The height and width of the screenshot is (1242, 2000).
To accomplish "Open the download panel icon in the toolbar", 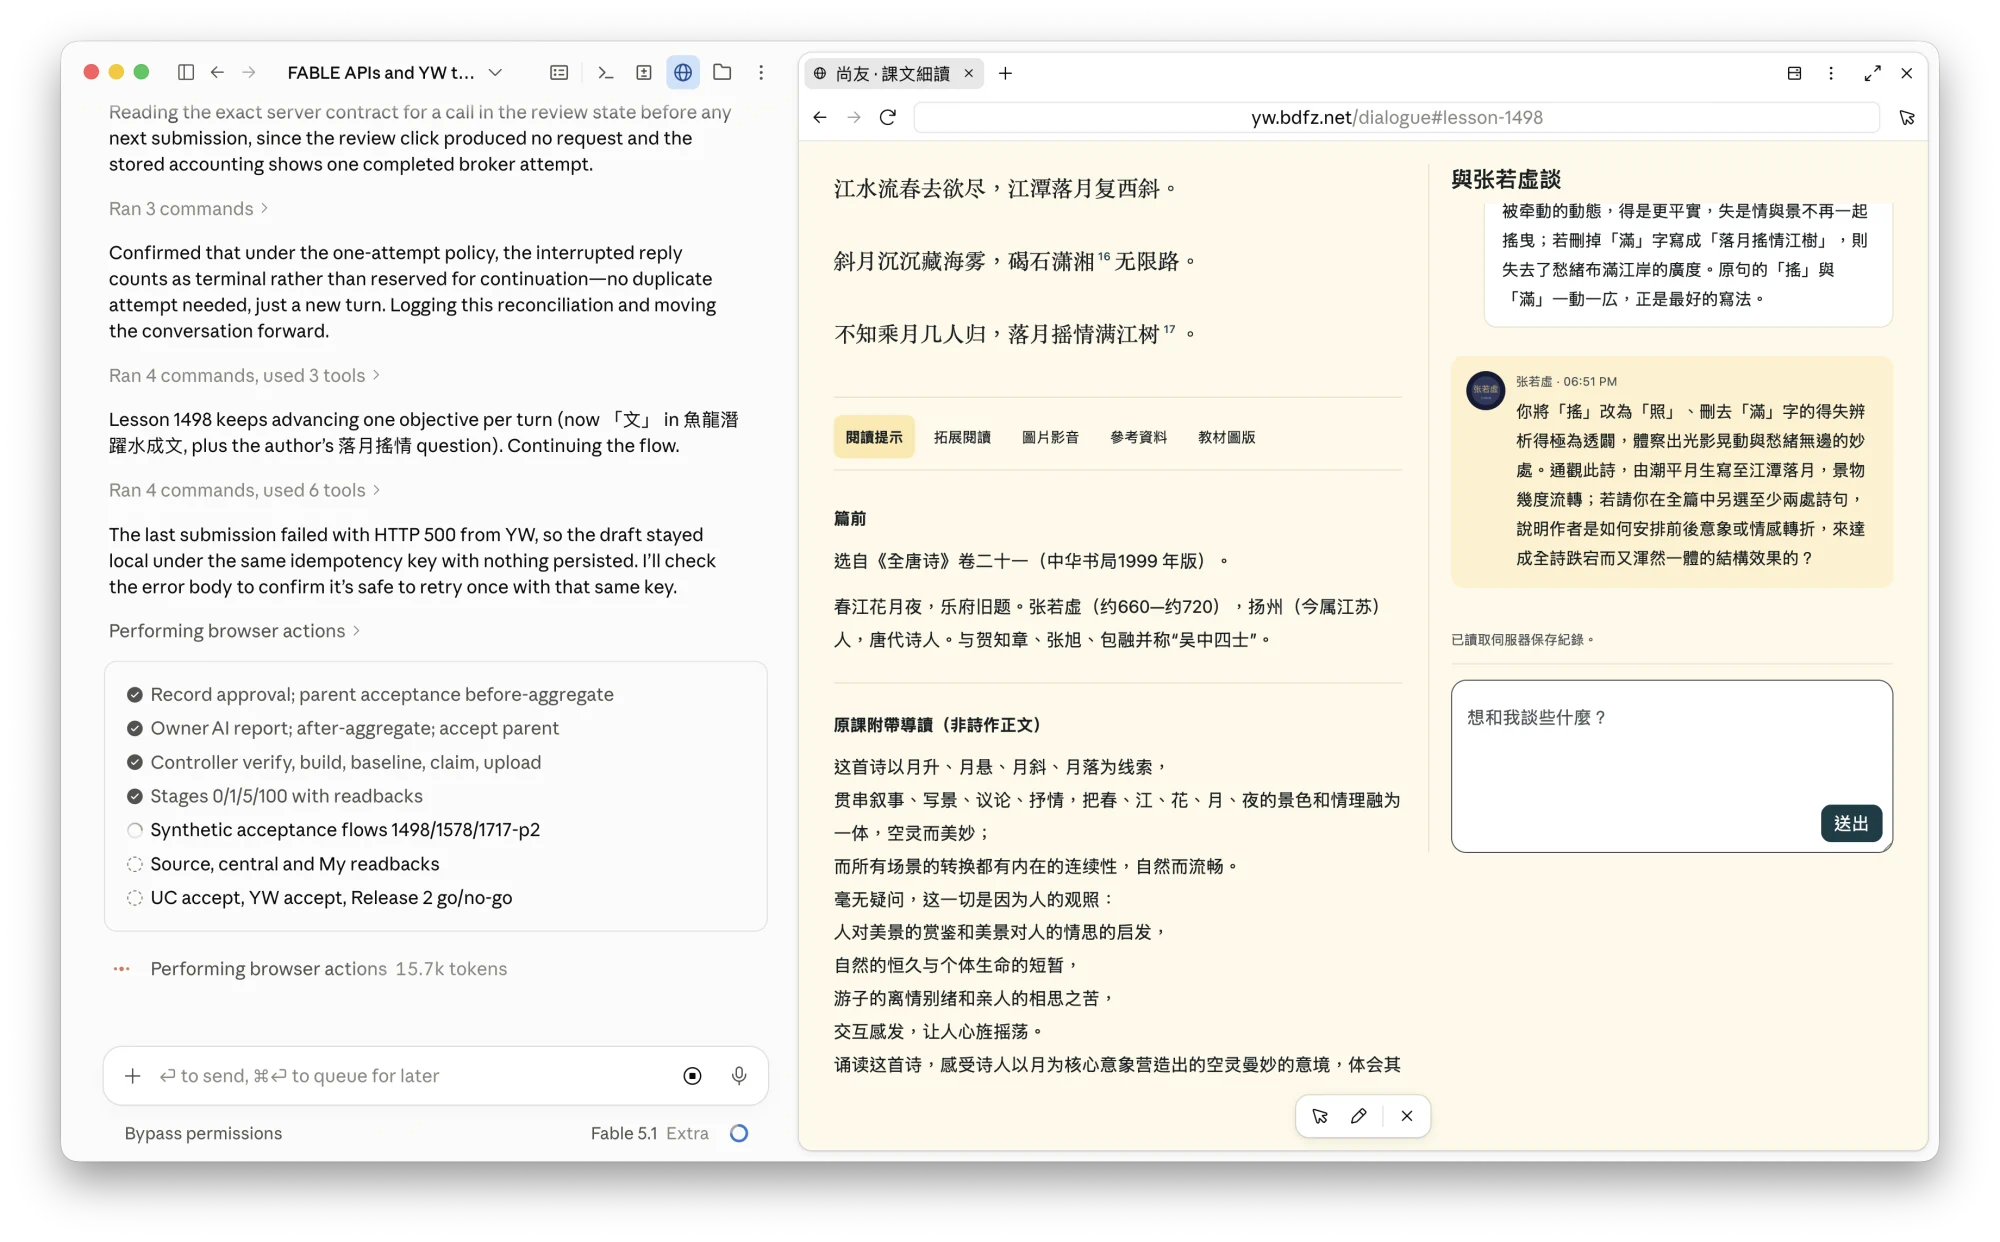I will (644, 72).
